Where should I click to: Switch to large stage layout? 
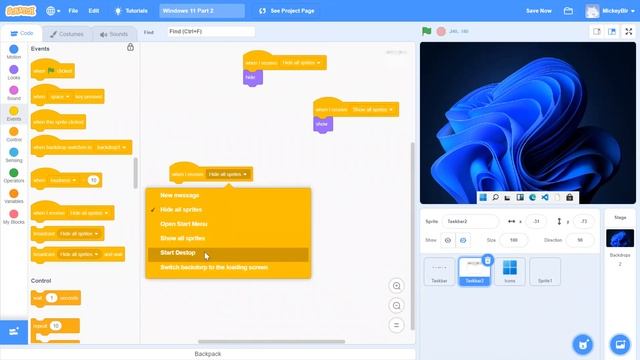[612, 31]
